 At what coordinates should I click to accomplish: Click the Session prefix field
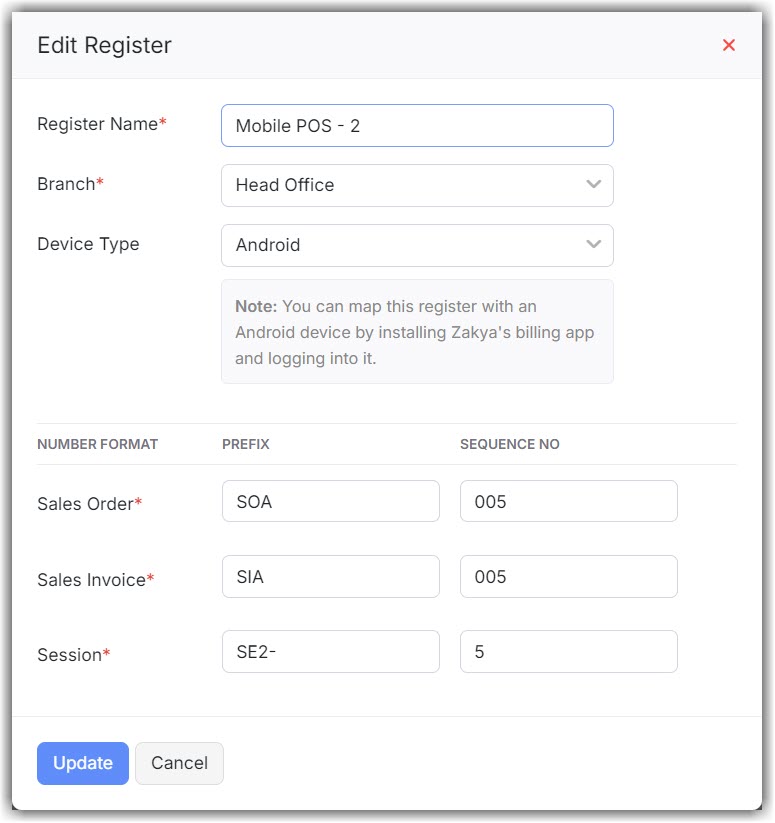pos(330,652)
